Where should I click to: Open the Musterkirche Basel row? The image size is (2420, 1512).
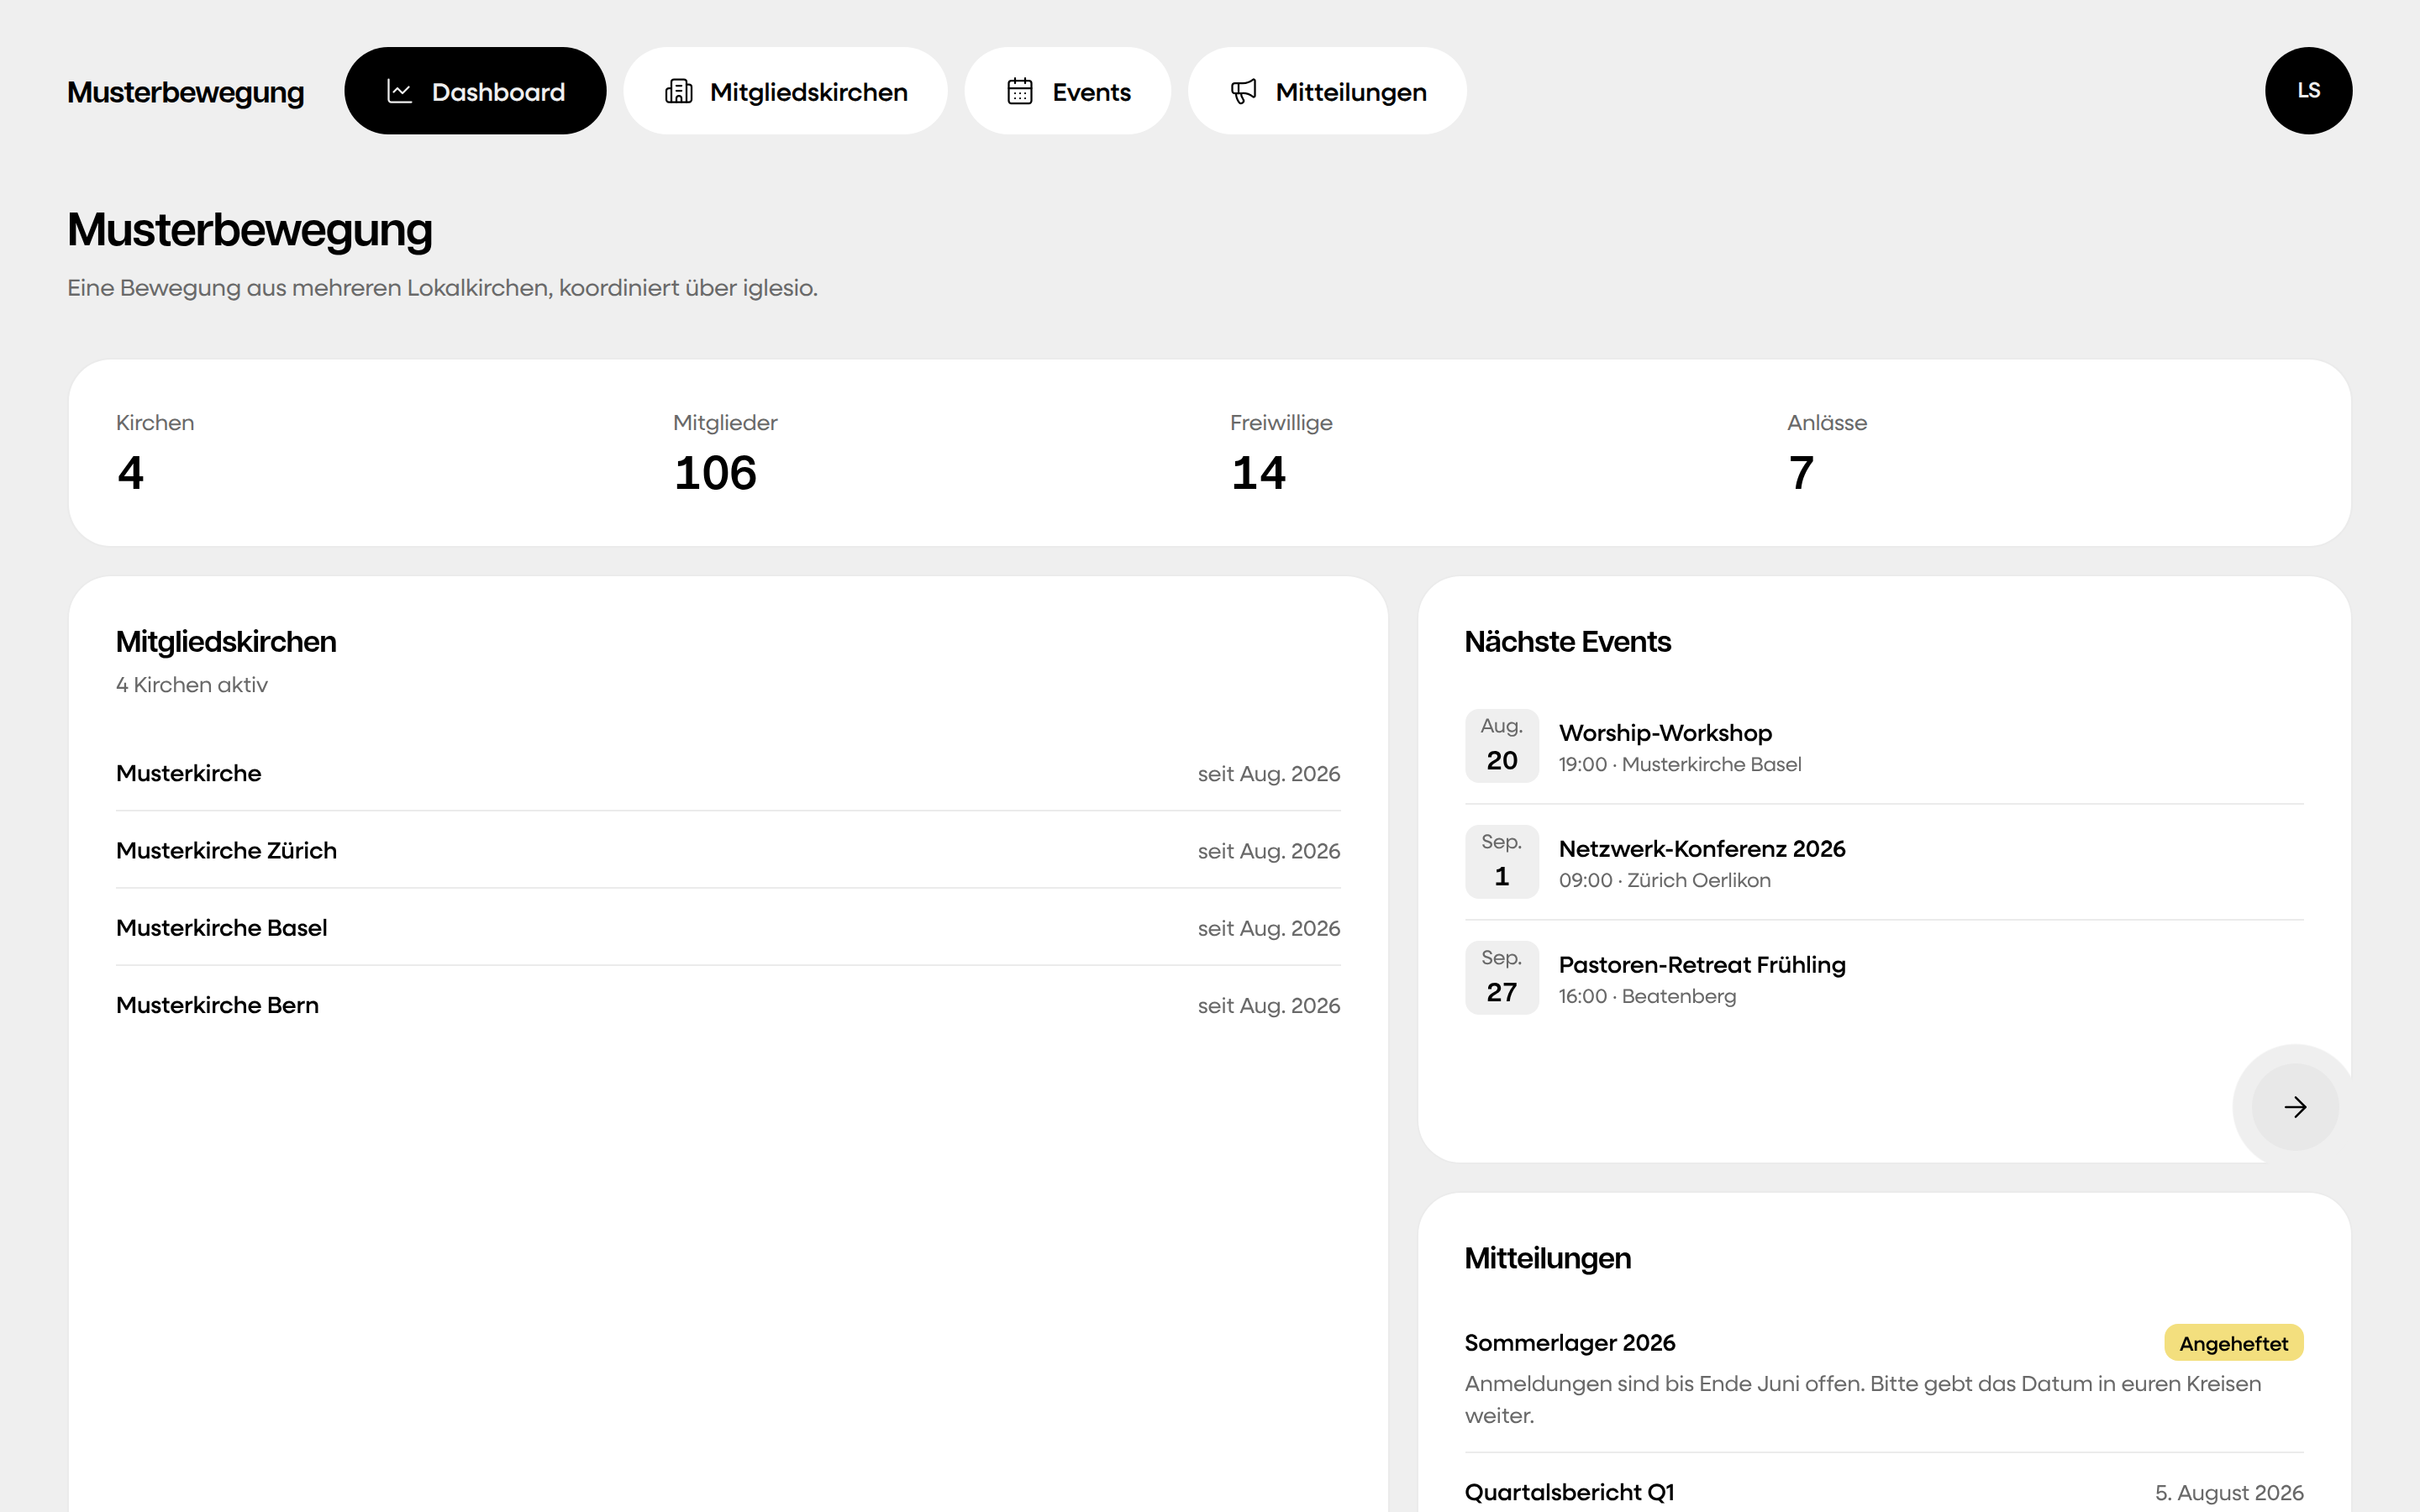728,928
